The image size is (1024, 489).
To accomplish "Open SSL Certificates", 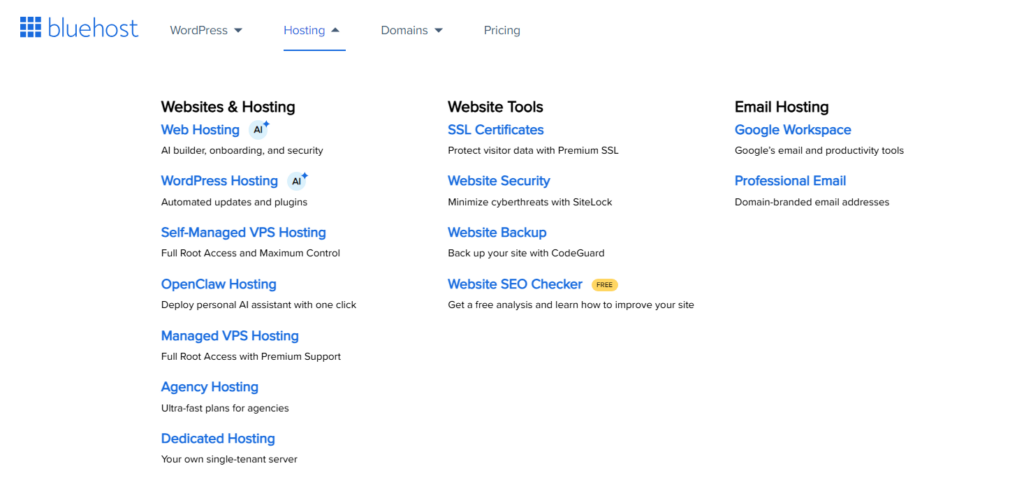I will coord(496,130).
